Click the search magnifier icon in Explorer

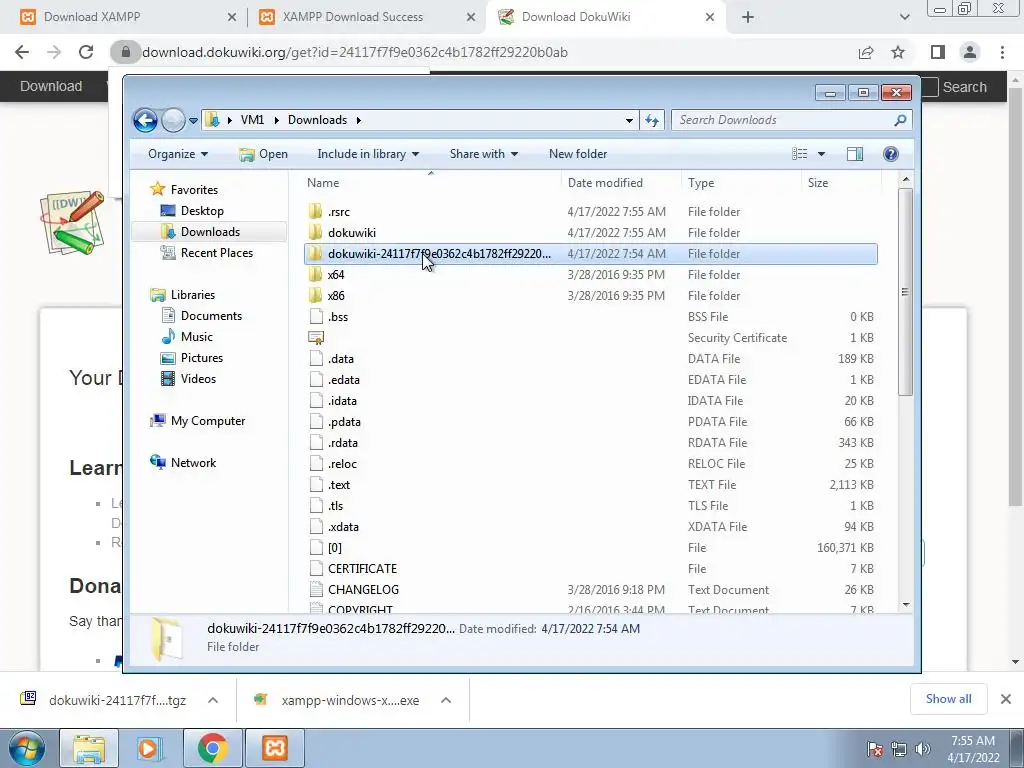coord(900,120)
